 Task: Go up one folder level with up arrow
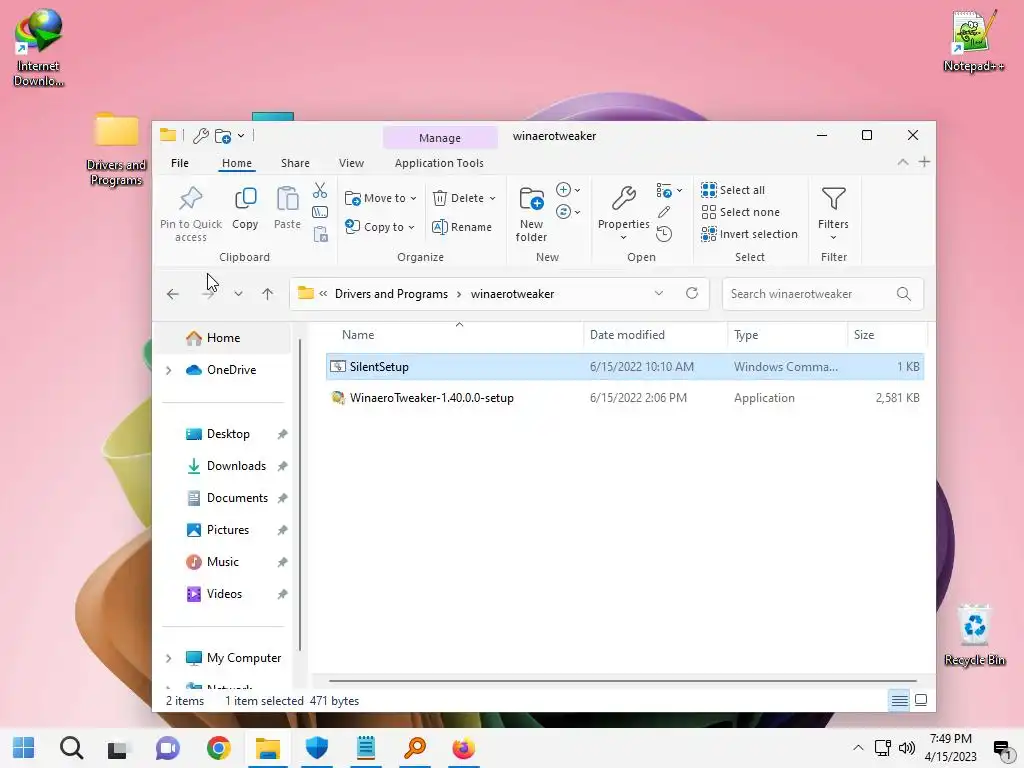[268, 294]
